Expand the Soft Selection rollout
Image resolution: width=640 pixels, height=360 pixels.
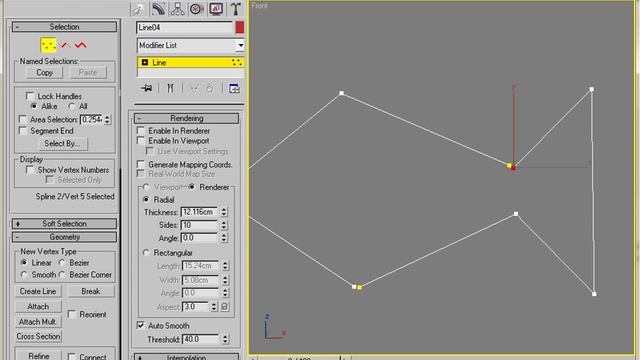click(x=64, y=224)
